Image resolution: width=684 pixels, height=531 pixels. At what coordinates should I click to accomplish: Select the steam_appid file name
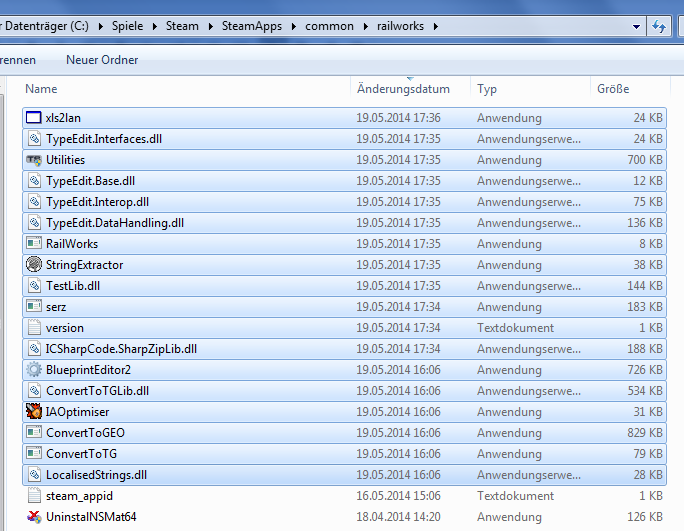click(x=79, y=496)
